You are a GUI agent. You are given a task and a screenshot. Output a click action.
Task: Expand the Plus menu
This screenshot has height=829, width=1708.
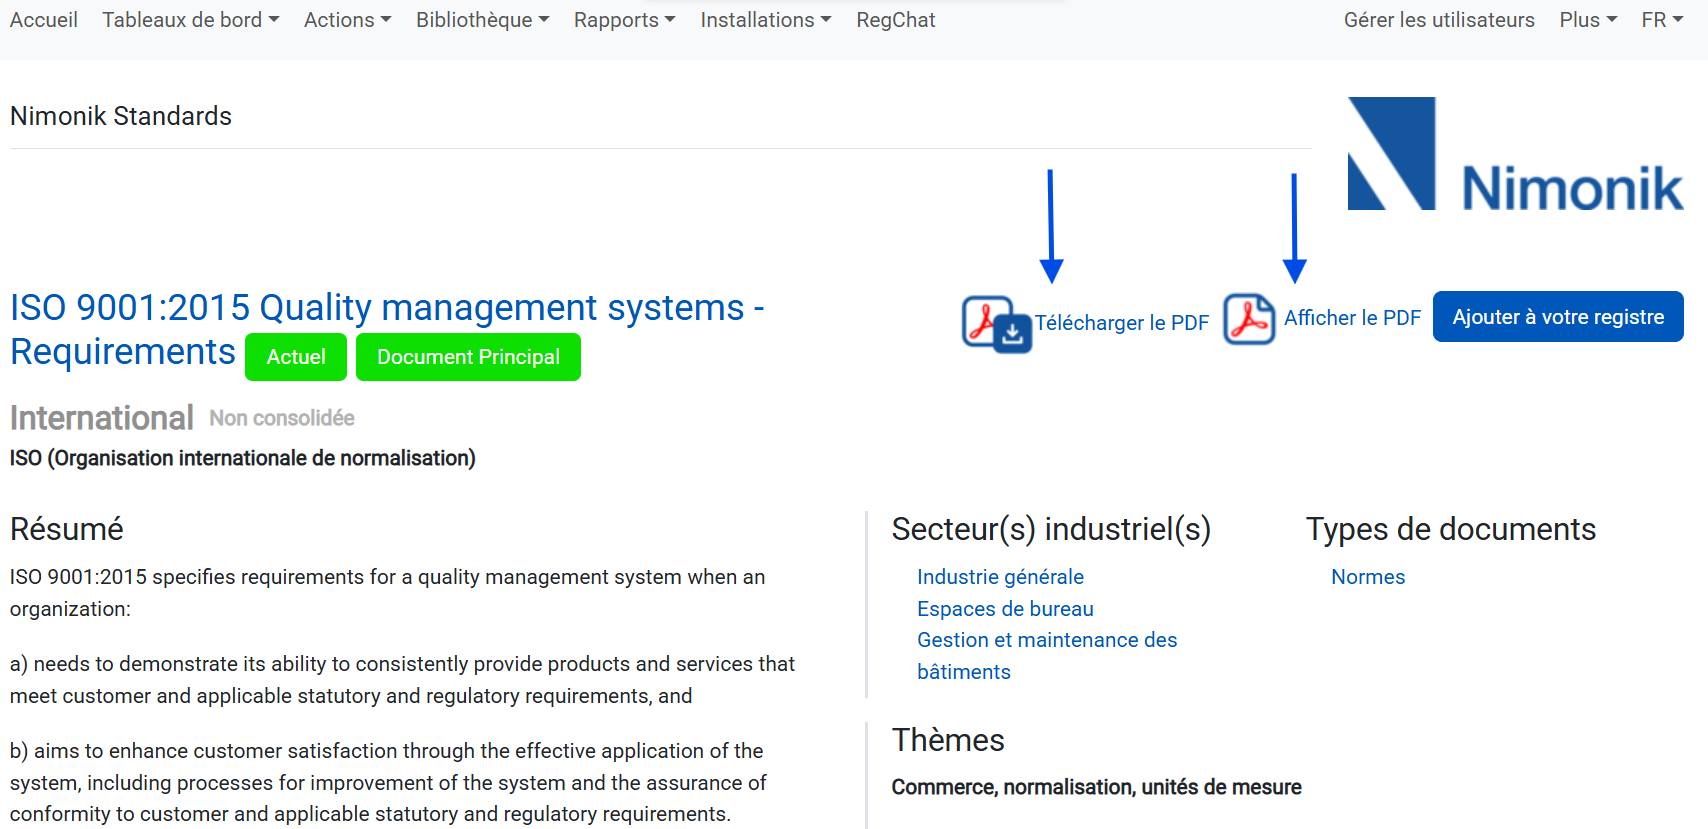pyautogui.click(x=1588, y=20)
